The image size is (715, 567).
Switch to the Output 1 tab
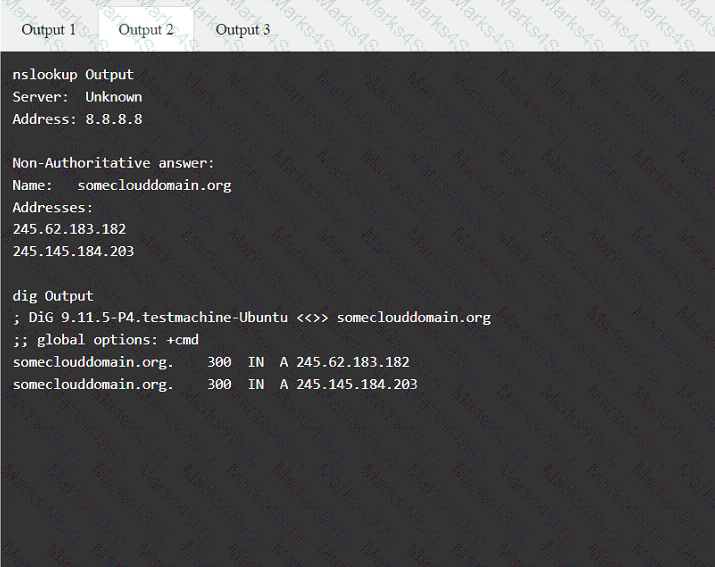click(48, 29)
